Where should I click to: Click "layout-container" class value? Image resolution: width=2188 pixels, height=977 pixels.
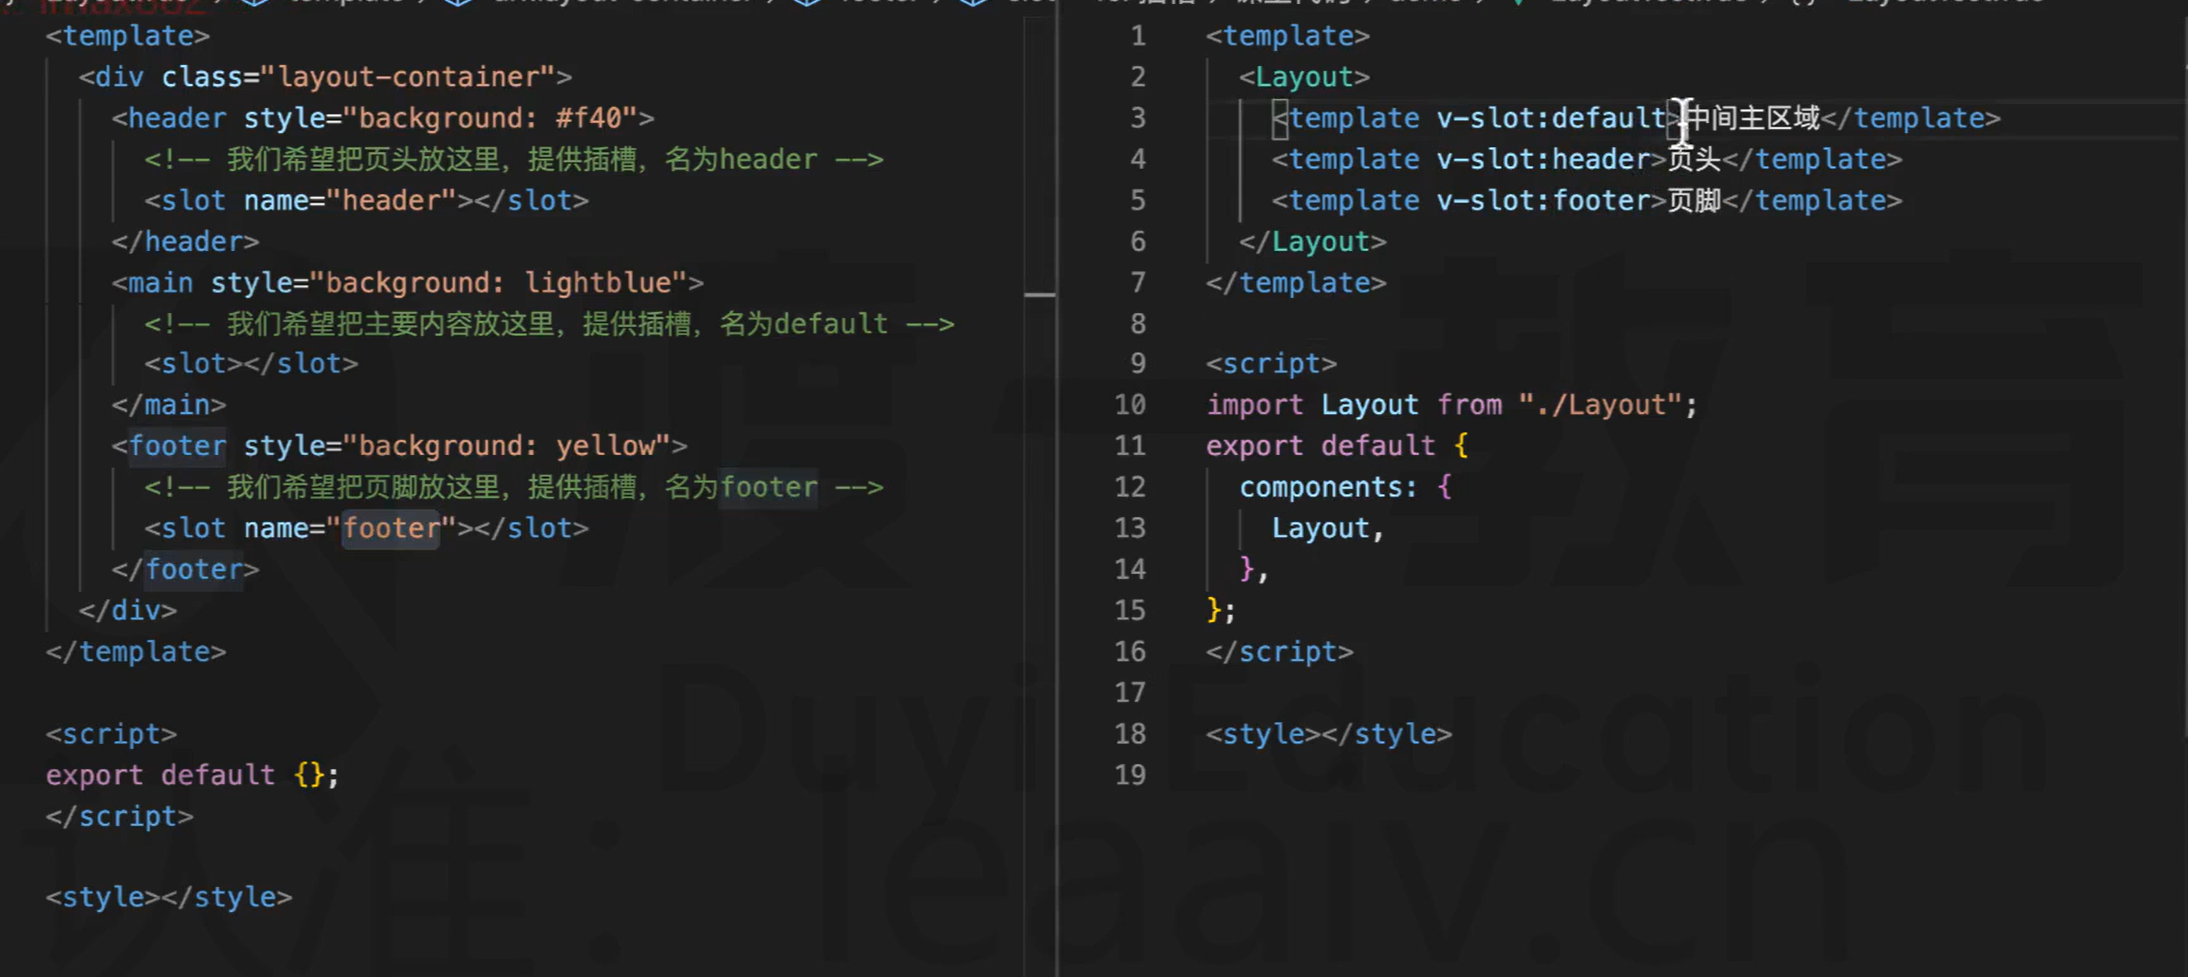(x=408, y=77)
